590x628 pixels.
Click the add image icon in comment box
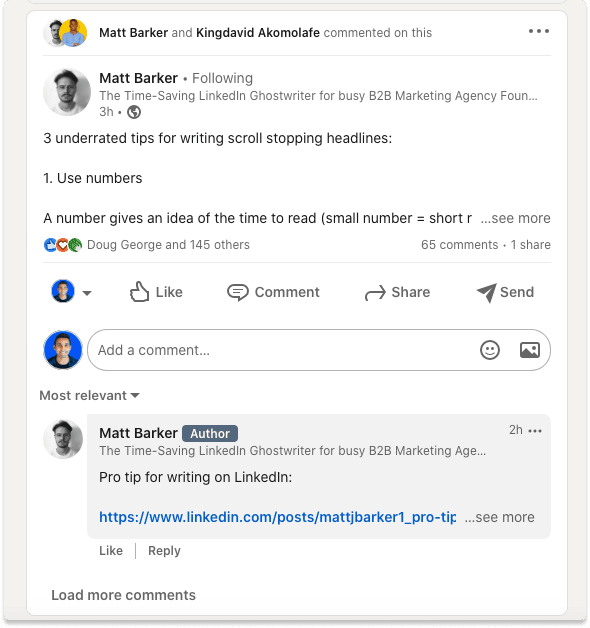pyautogui.click(x=530, y=350)
